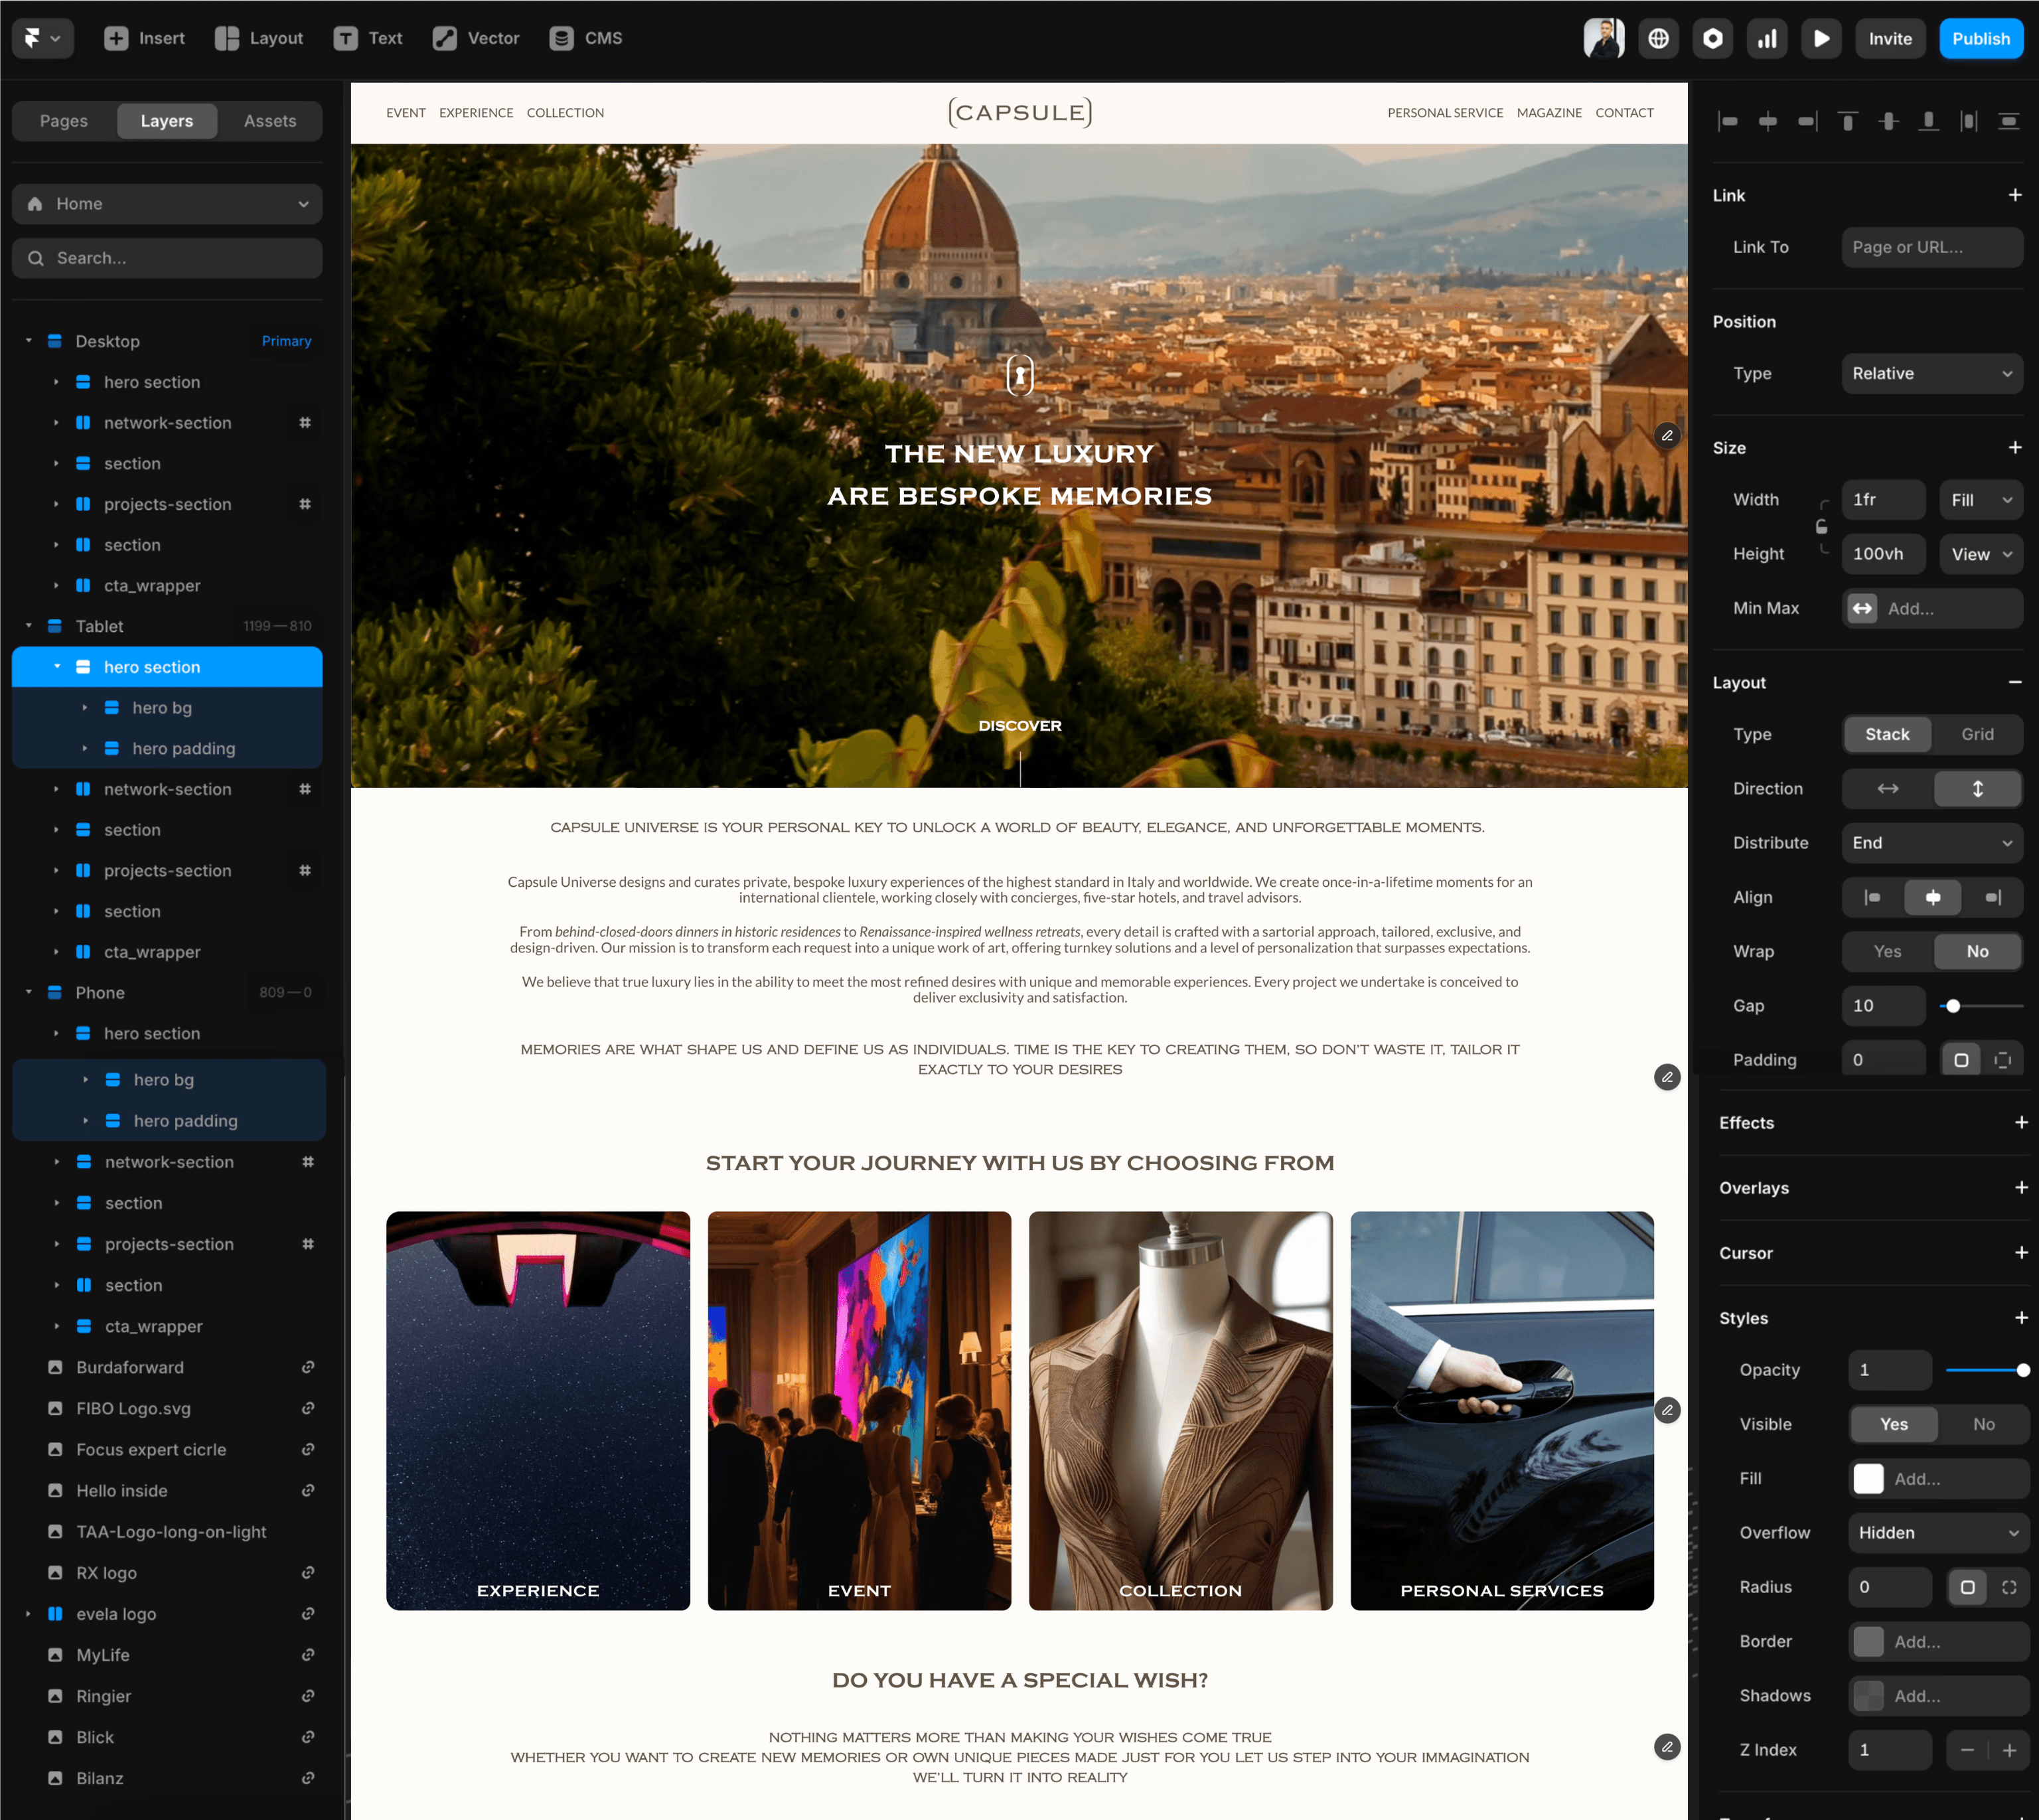Open the Layout insert menu
The width and height of the screenshot is (2039, 1820).
coord(259,38)
